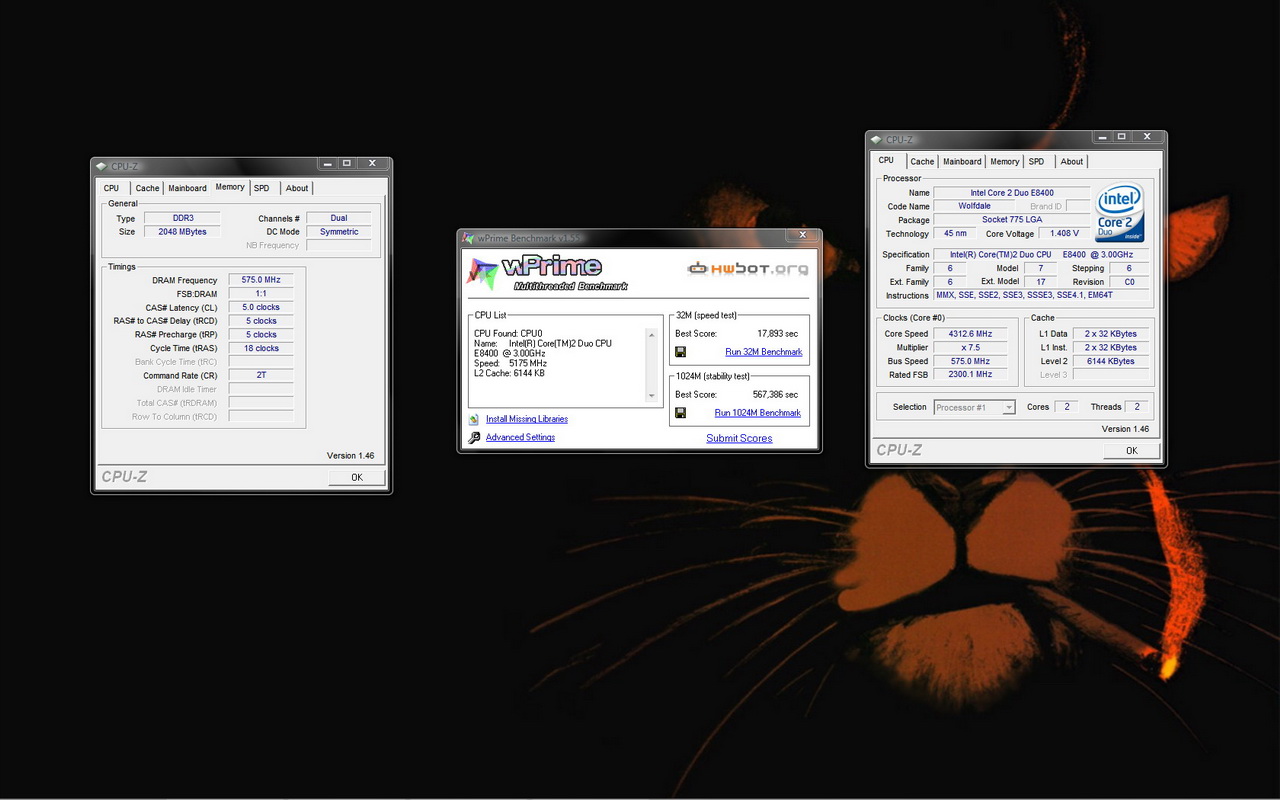Open Cache tab in right CPU-Z window
The width and height of the screenshot is (1280, 800).
[922, 161]
